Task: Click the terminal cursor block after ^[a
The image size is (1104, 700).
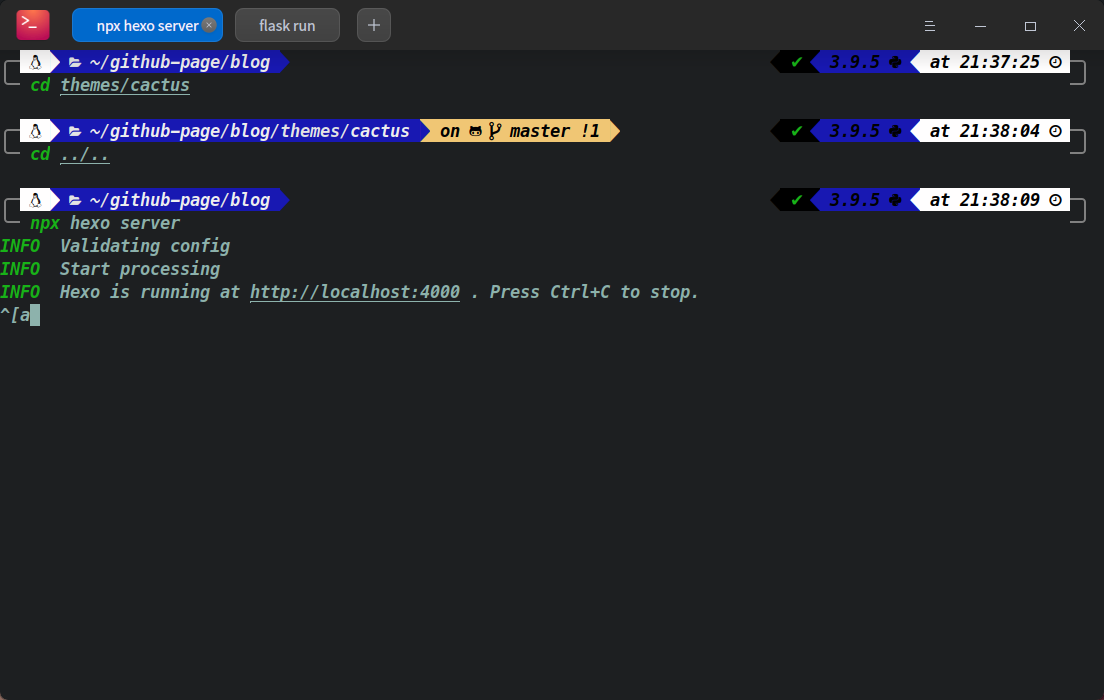Action: point(35,315)
